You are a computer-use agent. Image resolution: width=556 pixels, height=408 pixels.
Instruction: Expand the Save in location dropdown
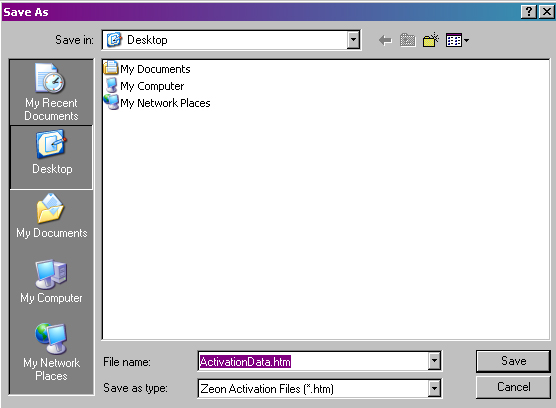pos(353,40)
